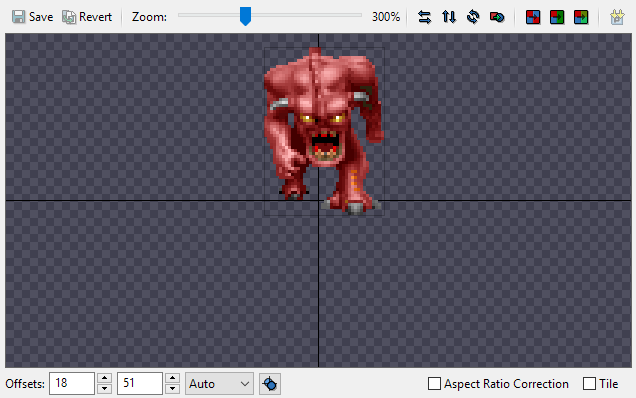Open the graphic format conversion tool
This screenshot has height=398, width=636.
coord(497,17)
